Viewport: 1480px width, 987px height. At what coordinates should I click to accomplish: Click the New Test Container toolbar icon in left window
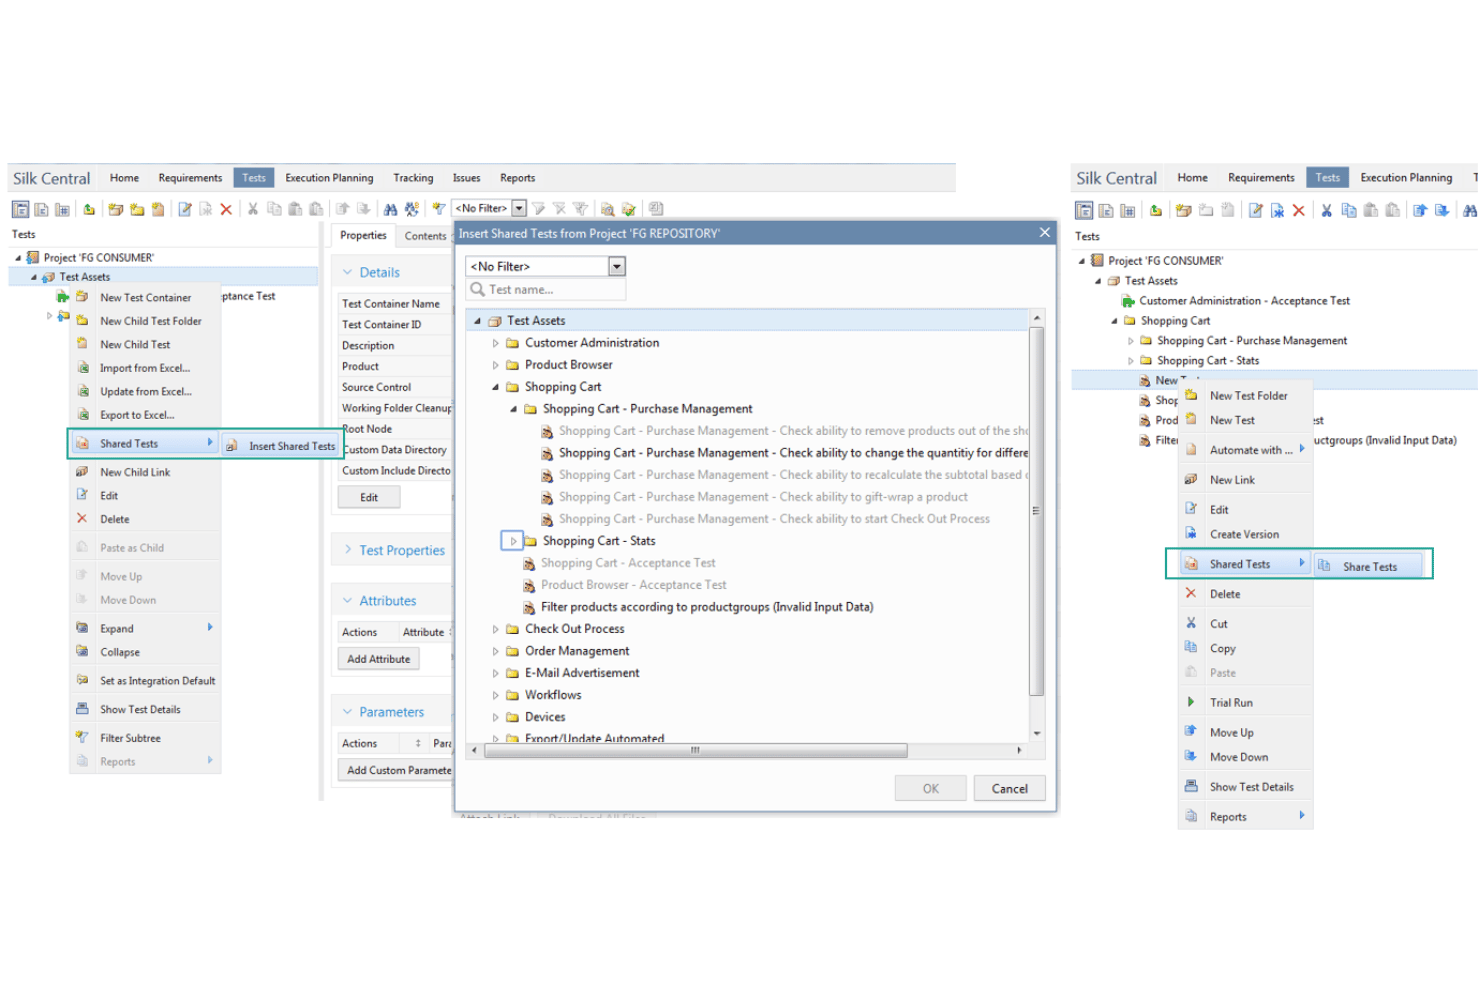click(x=116, y=209)
